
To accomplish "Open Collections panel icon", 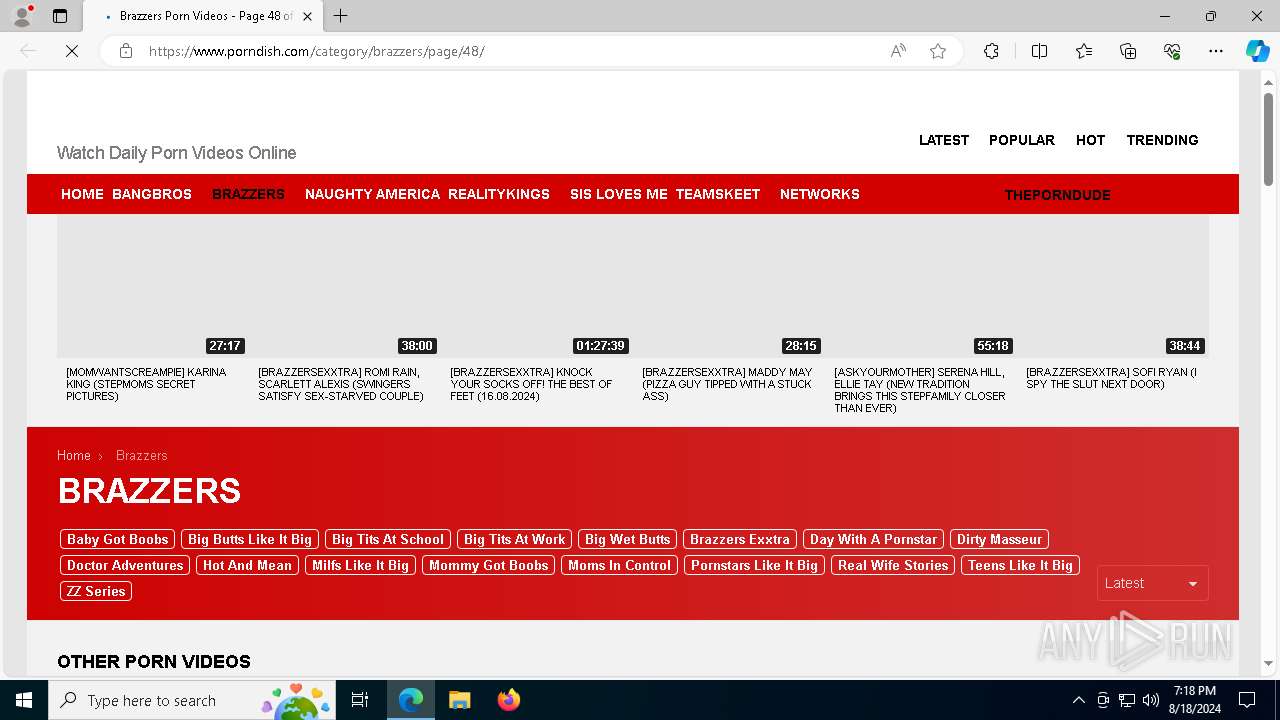I will [x=1128, y=51].
